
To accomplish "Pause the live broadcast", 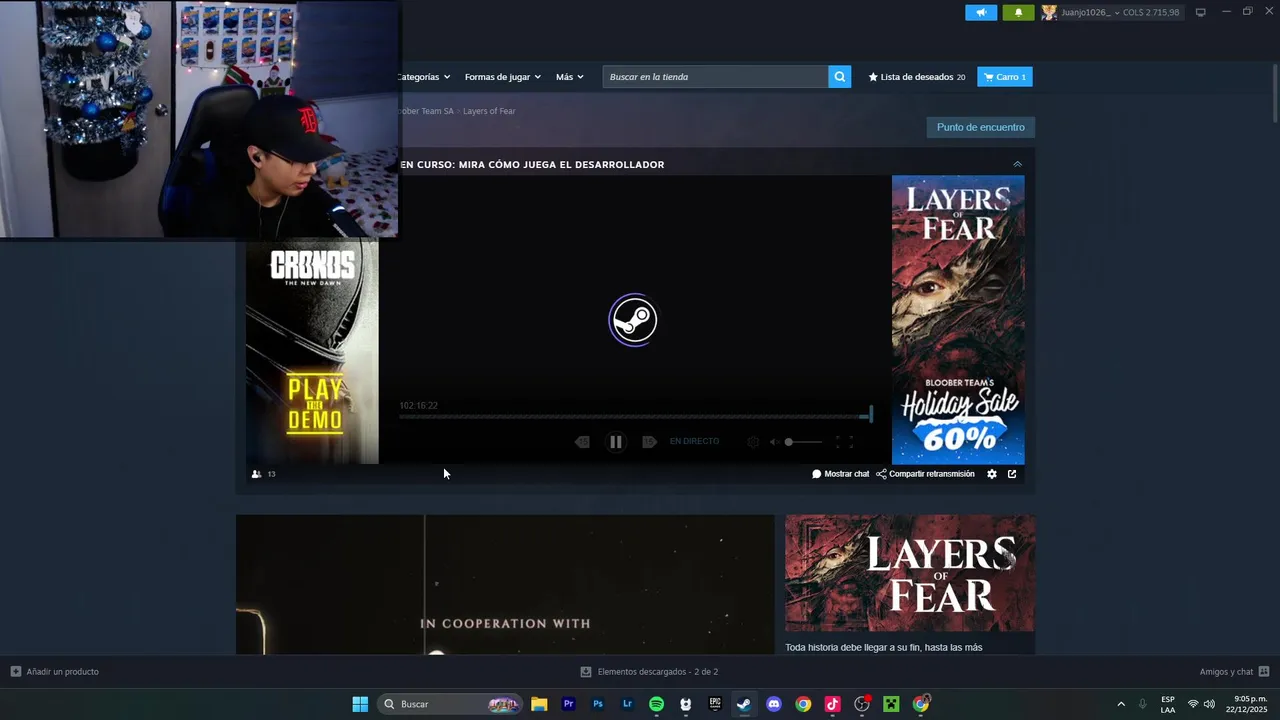I will (x=616, y=442).
